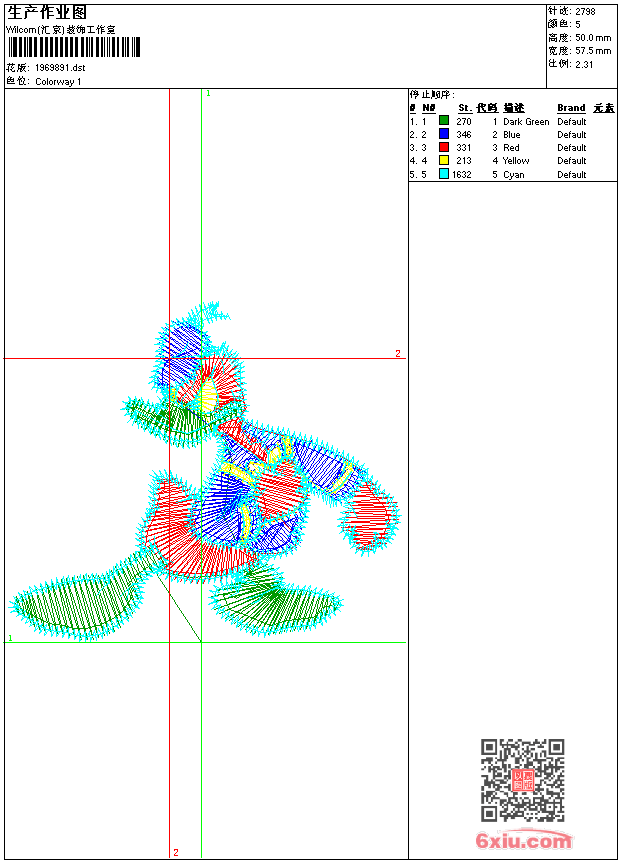Click the Blue color swatch
Screen dimensions: 620x860
tap(444, 134)
